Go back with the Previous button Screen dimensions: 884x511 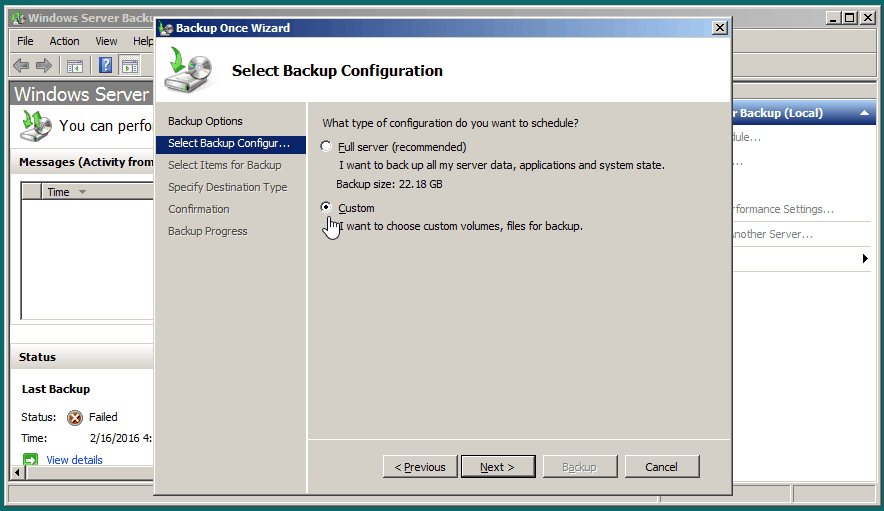click(420, 467)
